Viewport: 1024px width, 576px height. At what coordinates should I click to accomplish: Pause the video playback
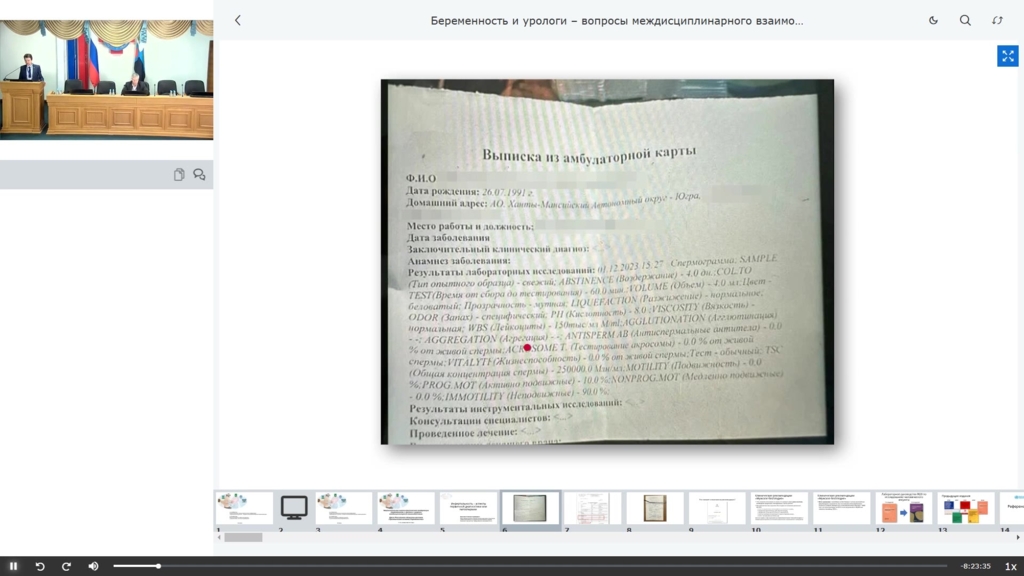click(x=14, y=566)
